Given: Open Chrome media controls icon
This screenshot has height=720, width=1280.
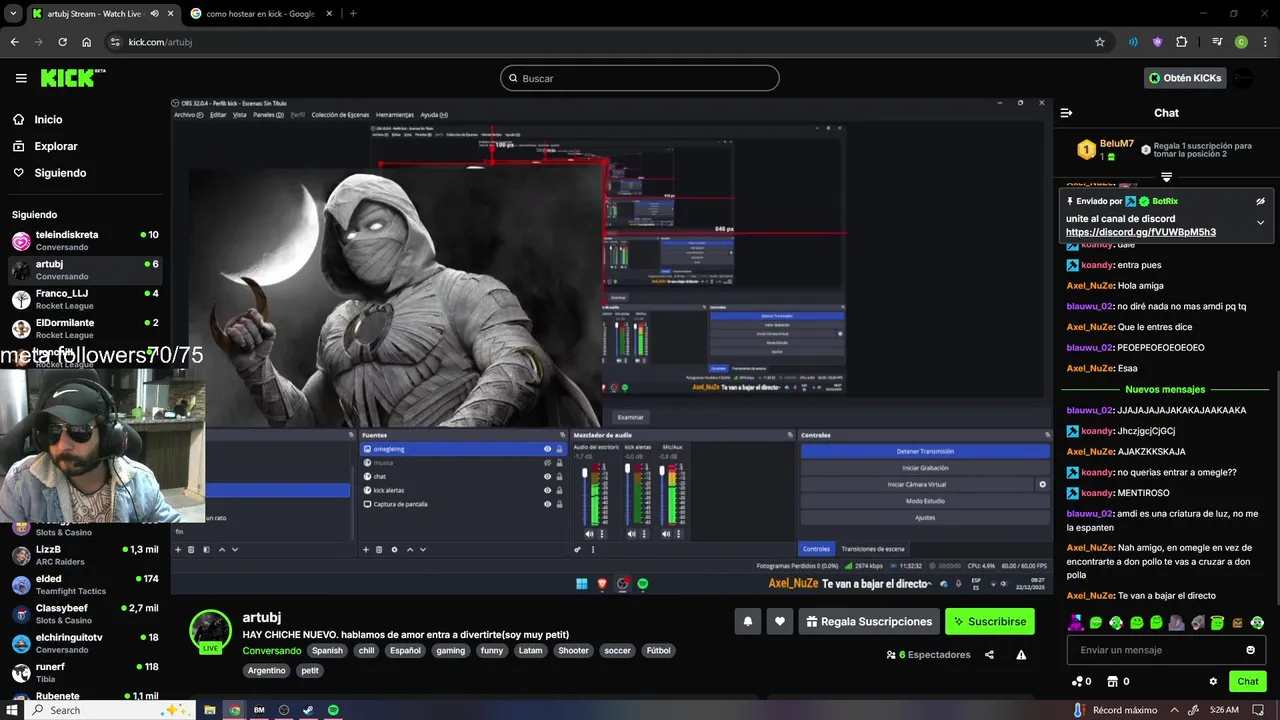Looking at the screenshot, I should pyautogui.click(x=1217, y=42).
